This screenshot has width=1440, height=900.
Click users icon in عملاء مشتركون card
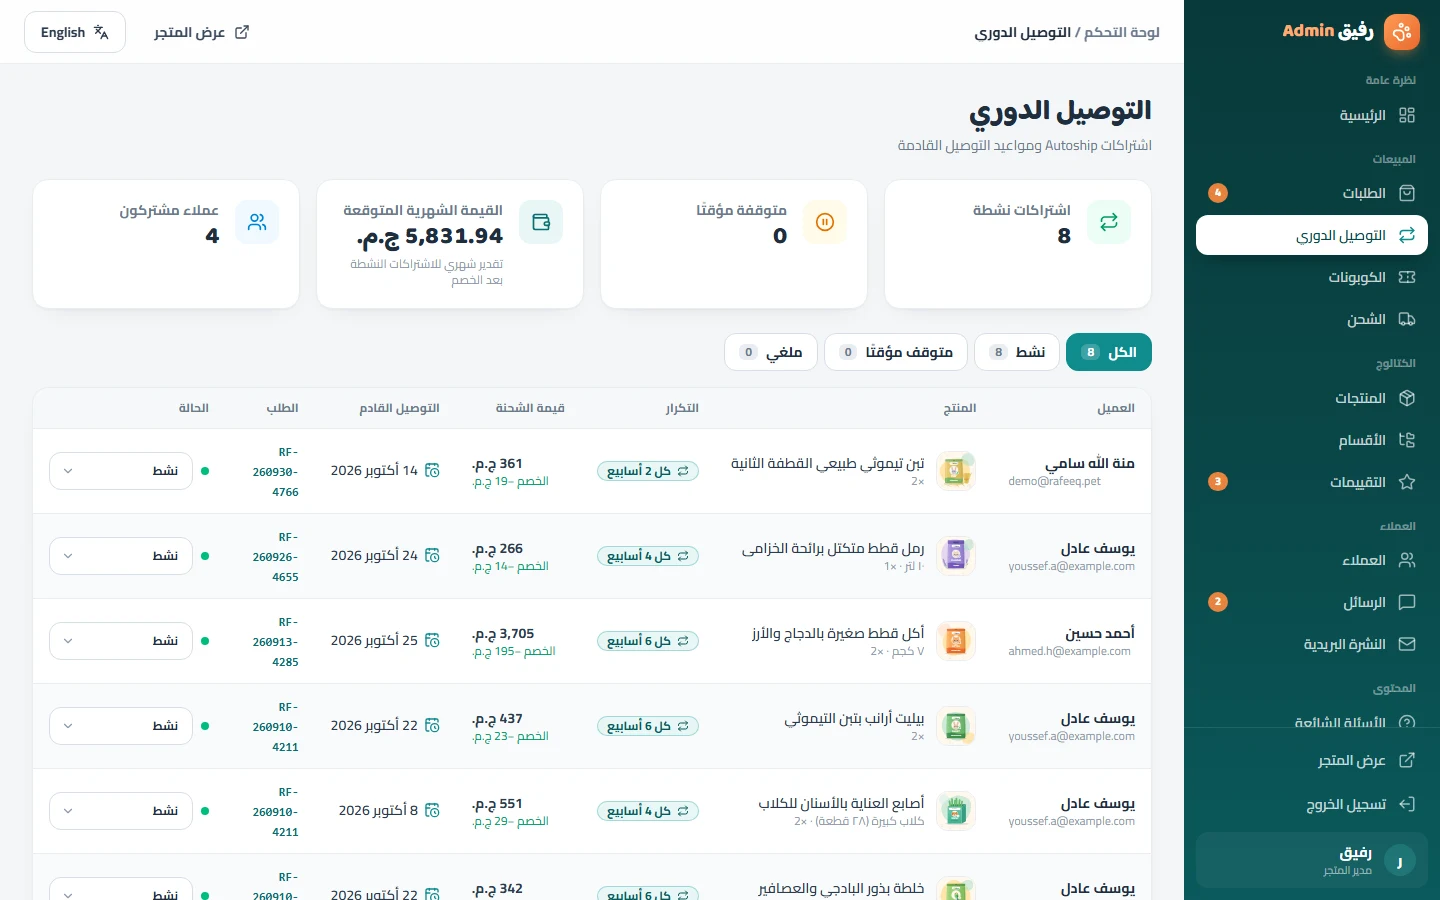click(x=257, y=222)
